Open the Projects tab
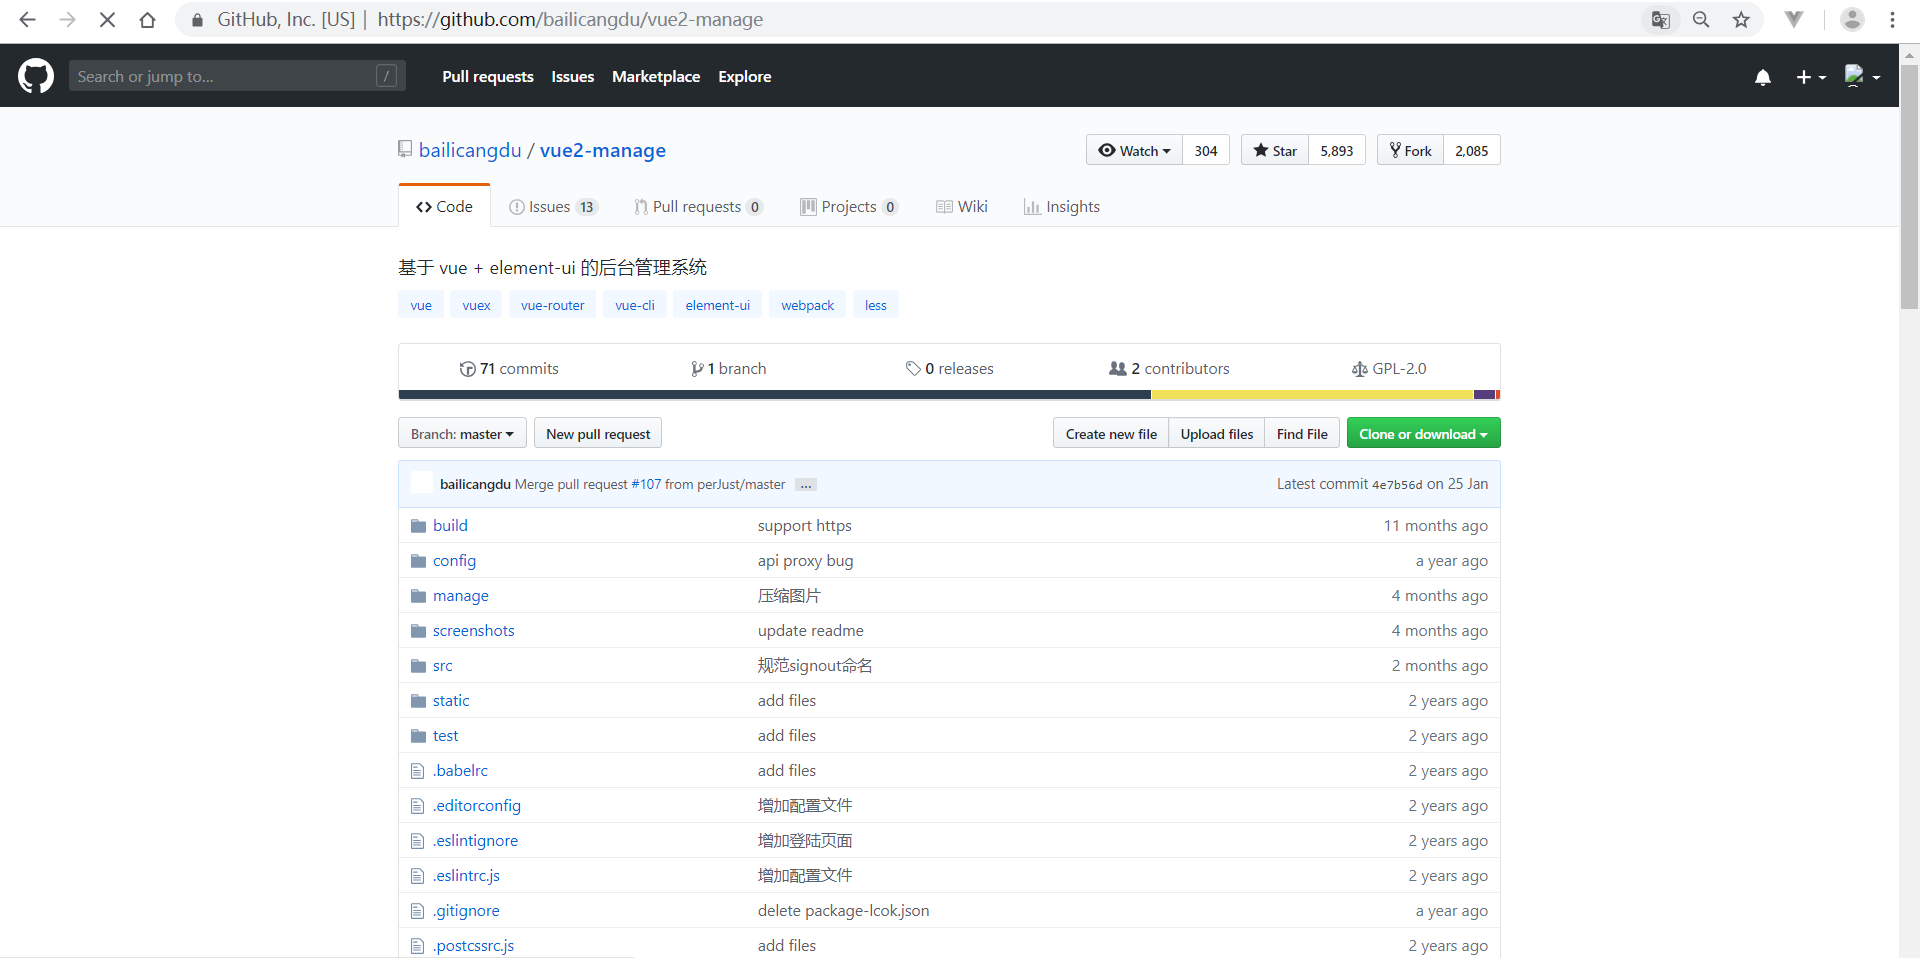 [x=848, y=207]
